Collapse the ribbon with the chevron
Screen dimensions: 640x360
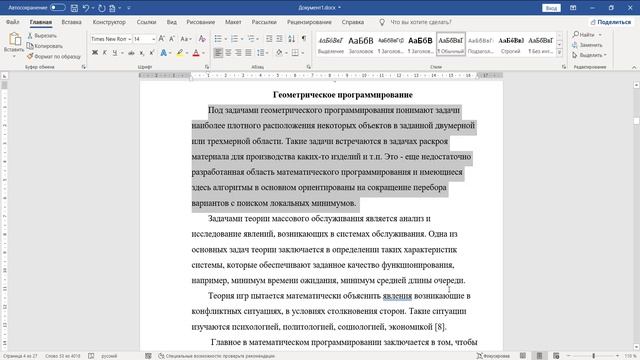point(634,67)
